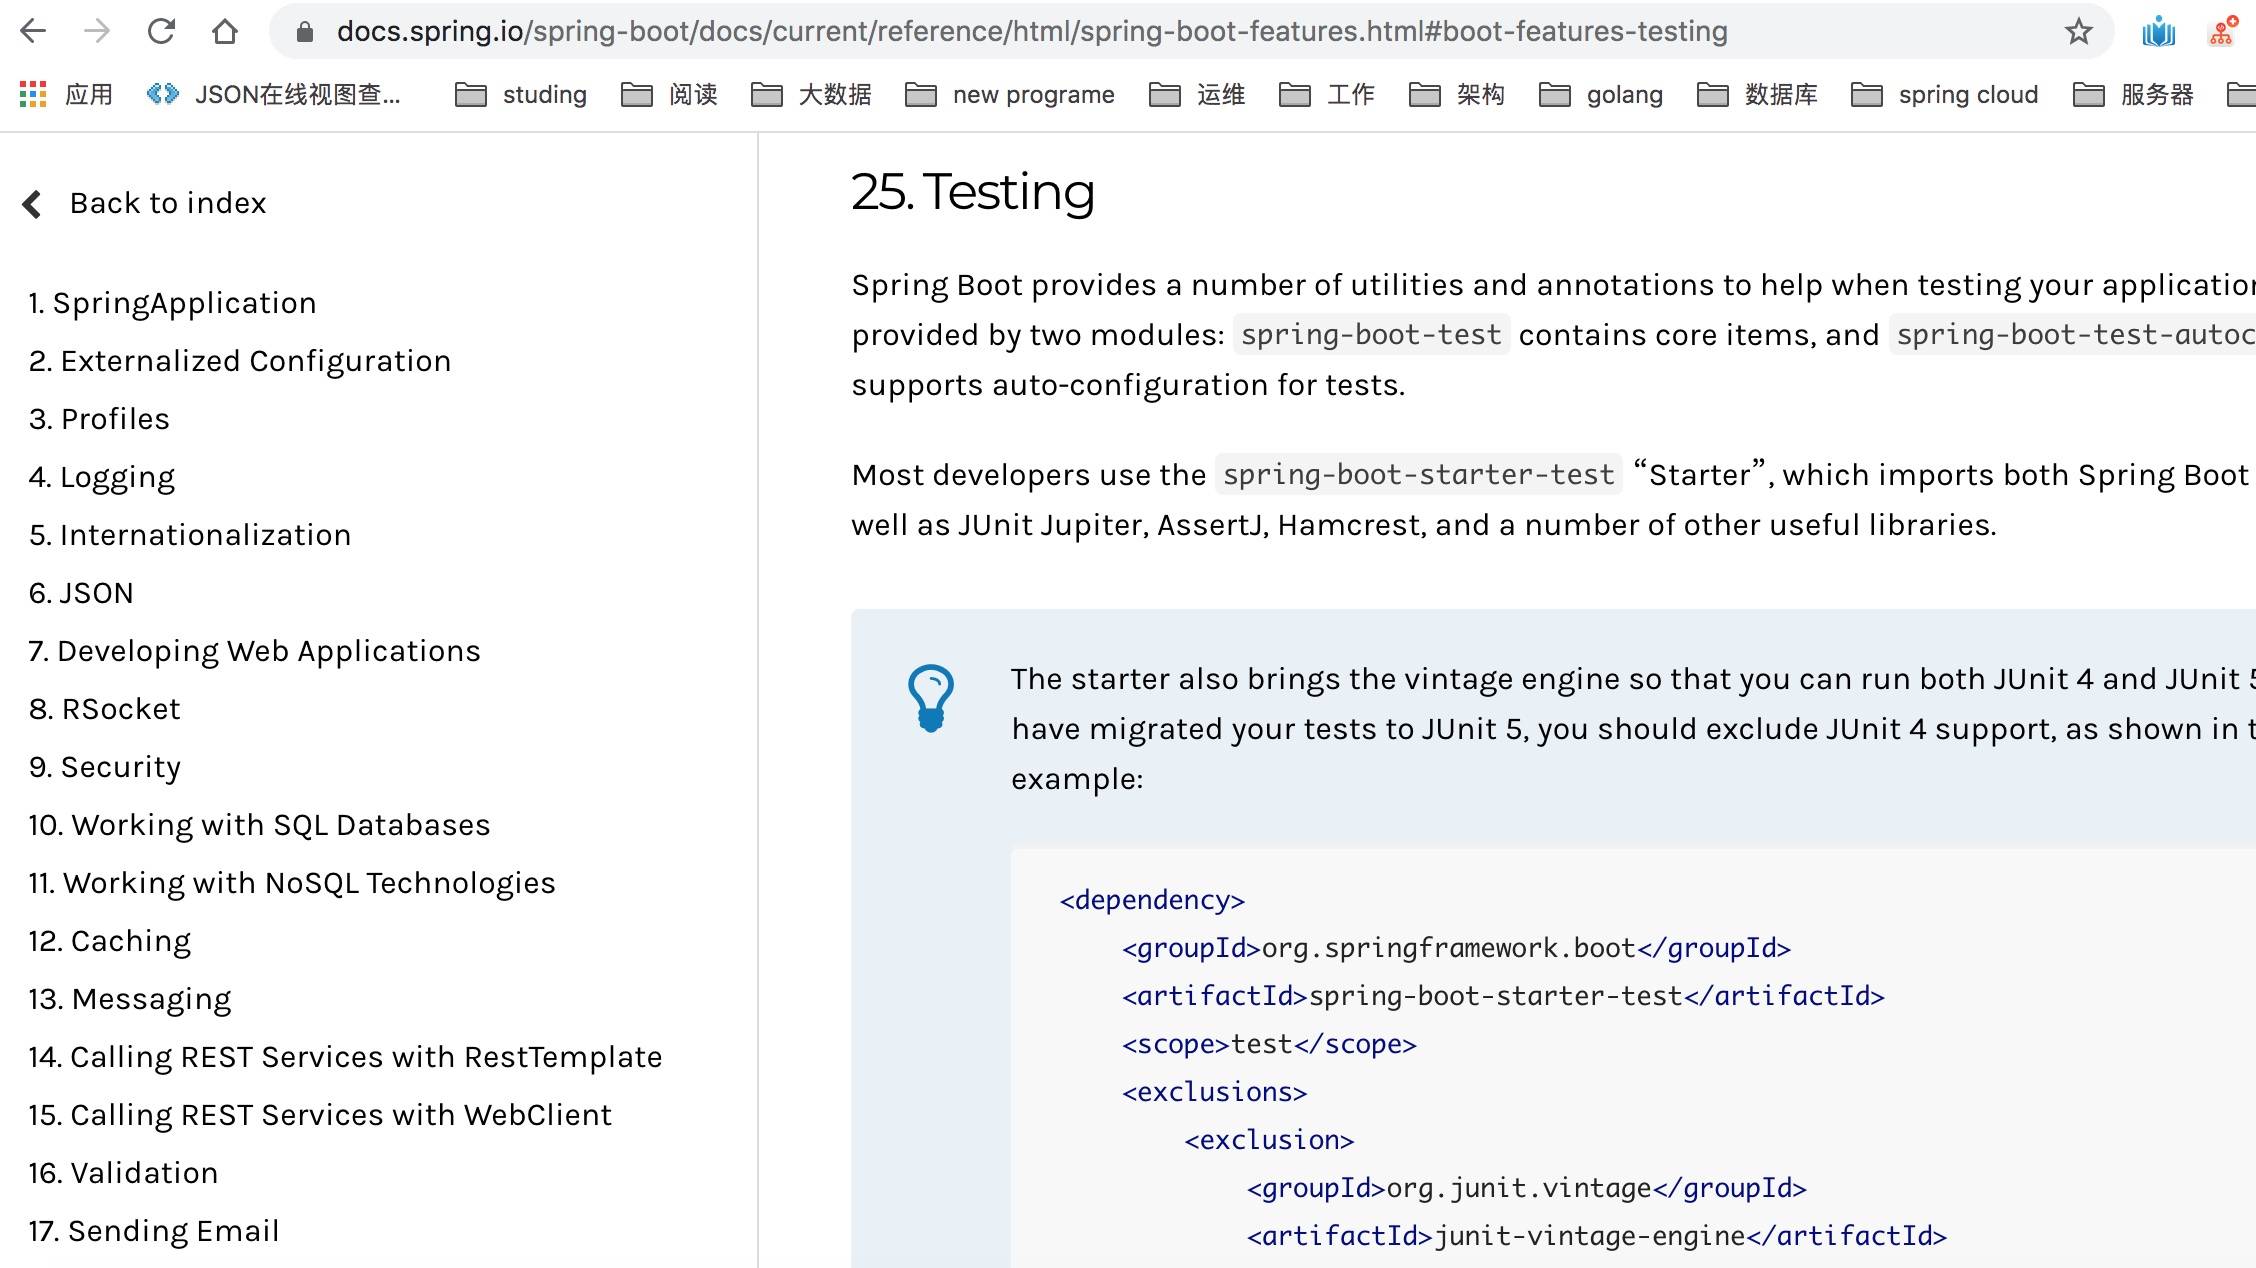Bookmark this page with star icon
Viewport: 2256px width, 1268px height.
click(2078, 31)
